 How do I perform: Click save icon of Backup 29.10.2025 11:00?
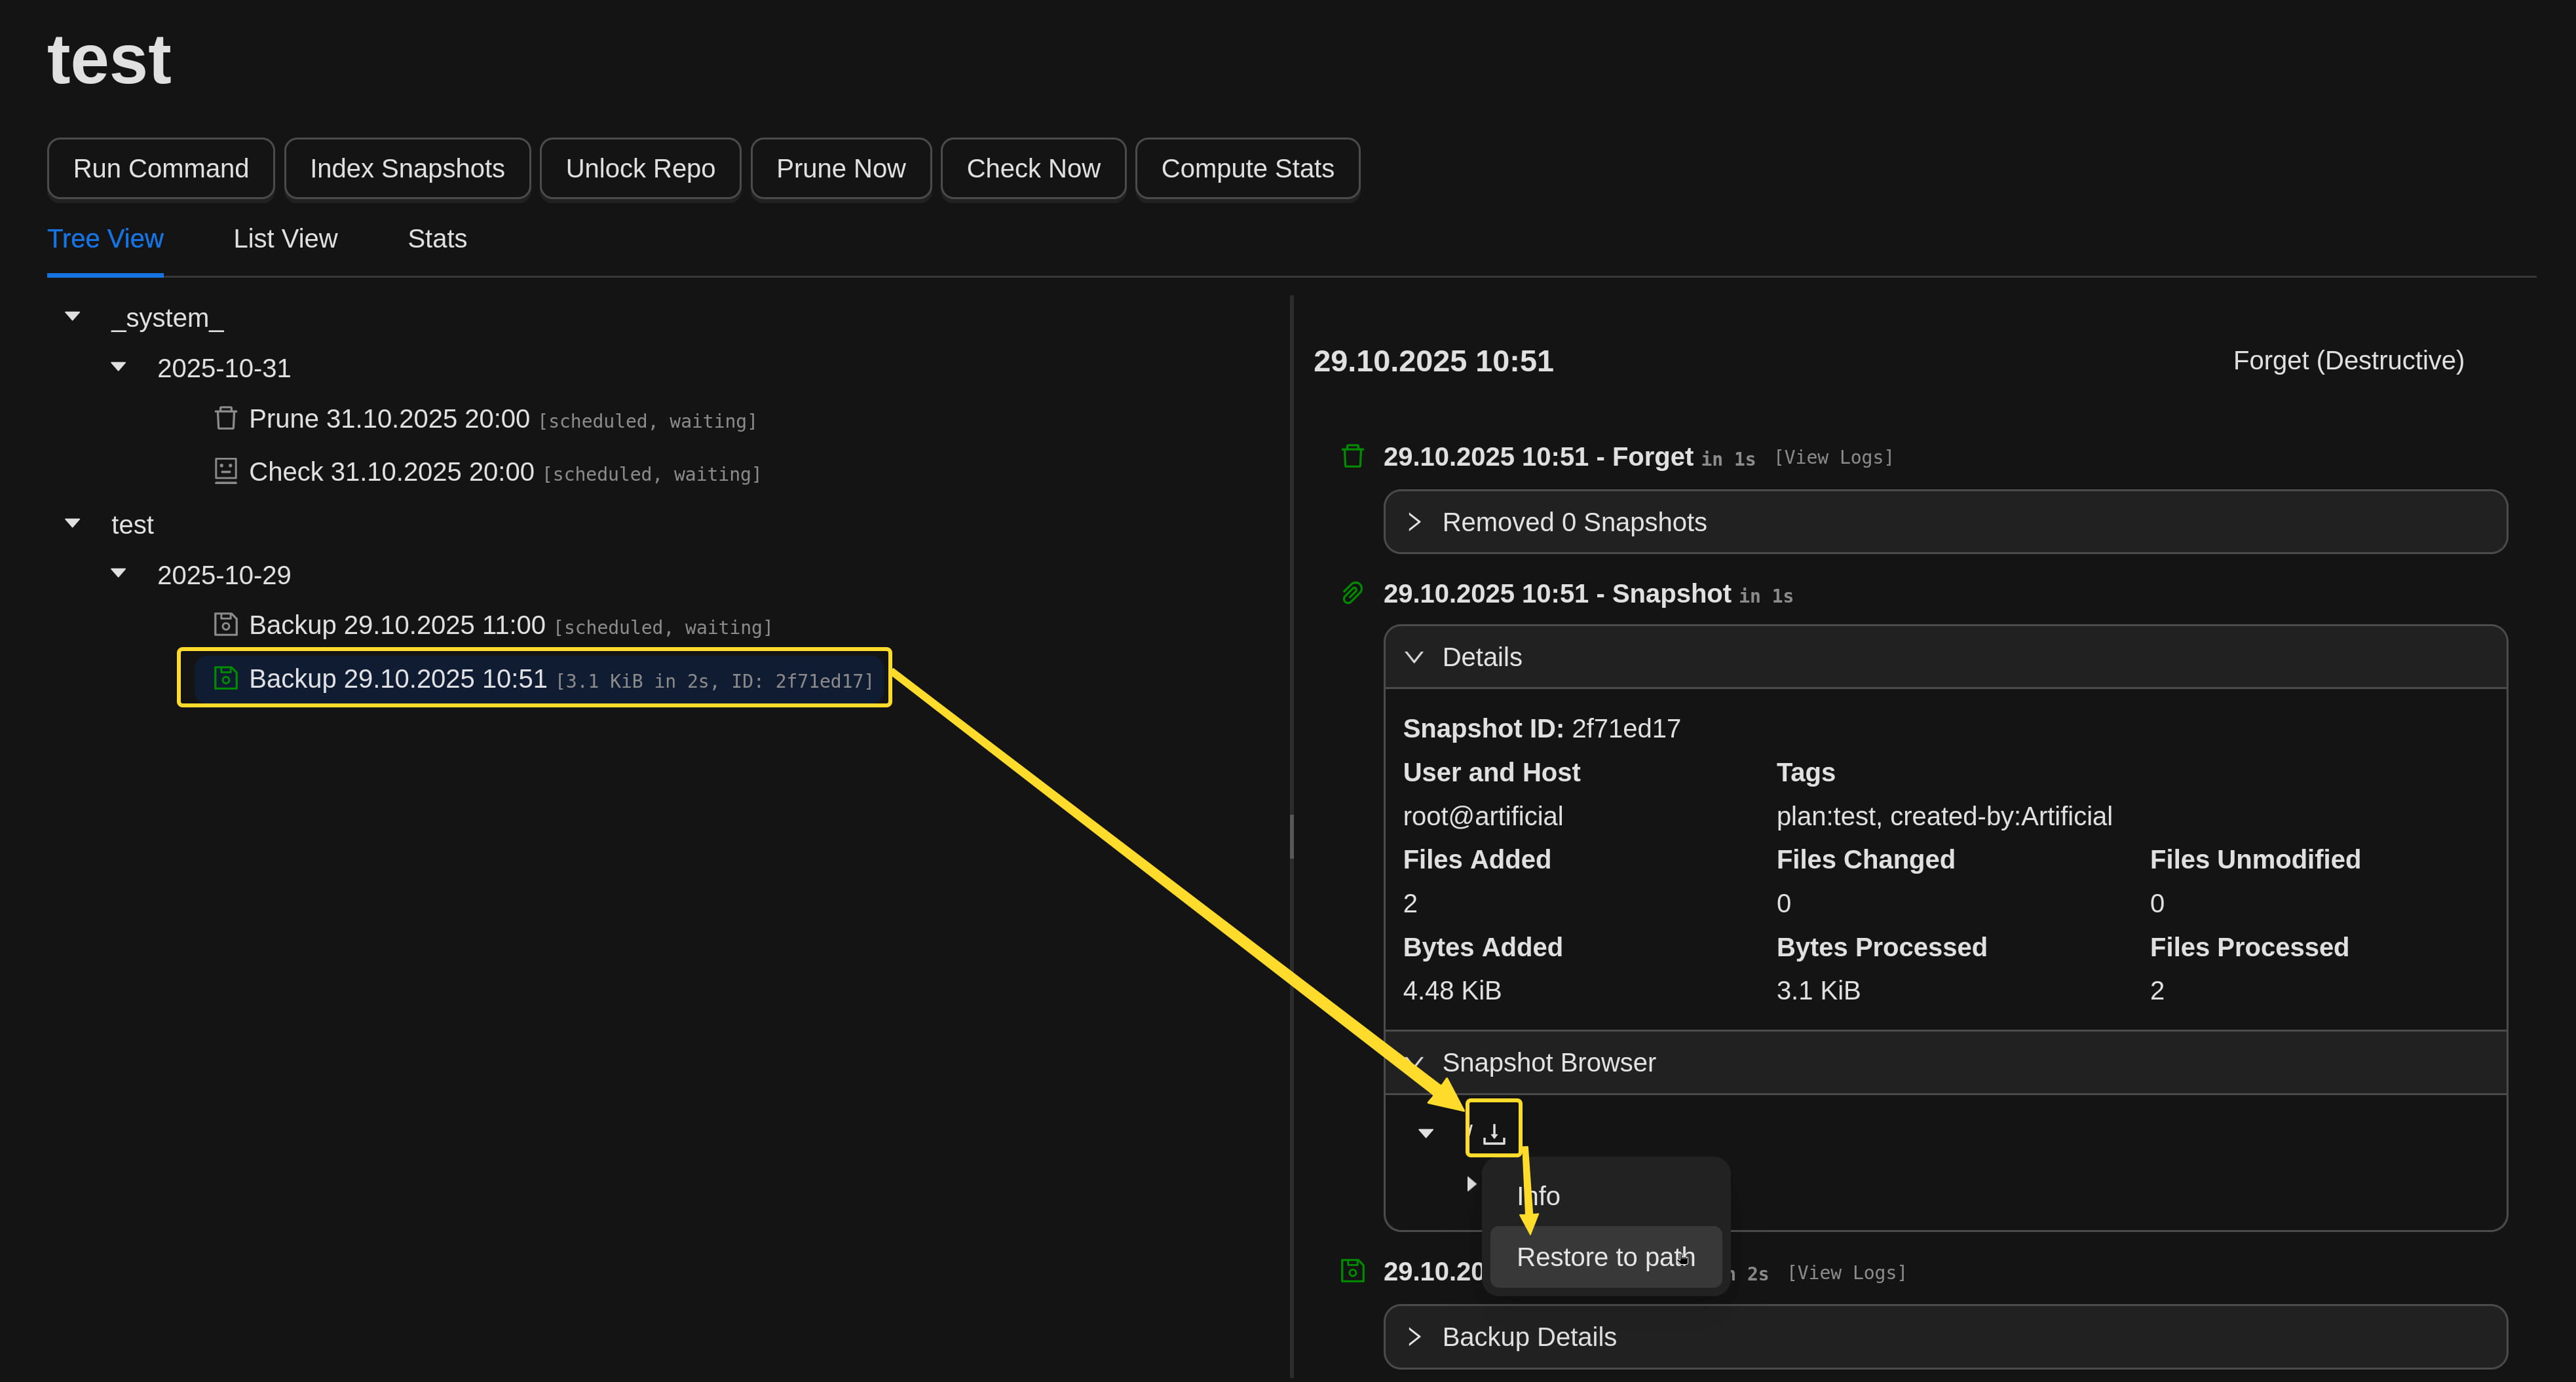(x=226, y=625)
